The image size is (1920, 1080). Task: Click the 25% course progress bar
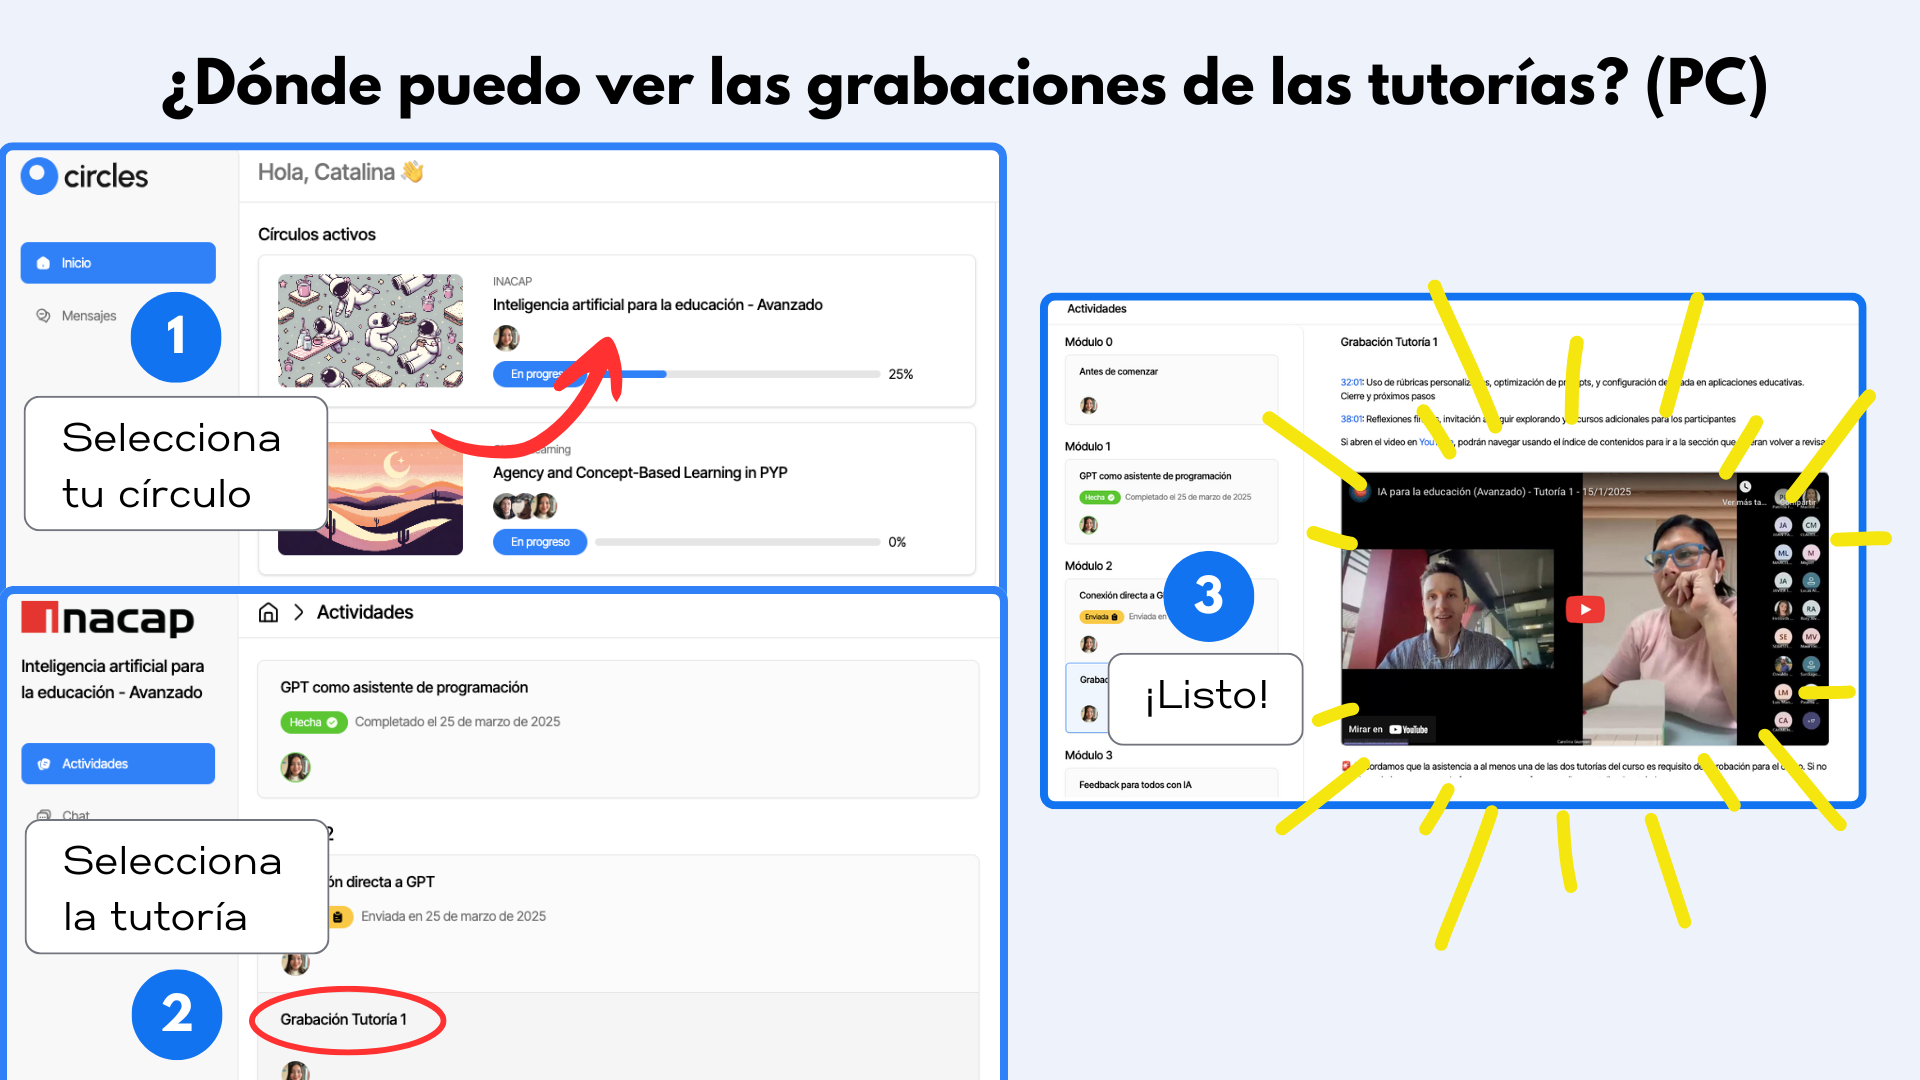pos(738,375)
